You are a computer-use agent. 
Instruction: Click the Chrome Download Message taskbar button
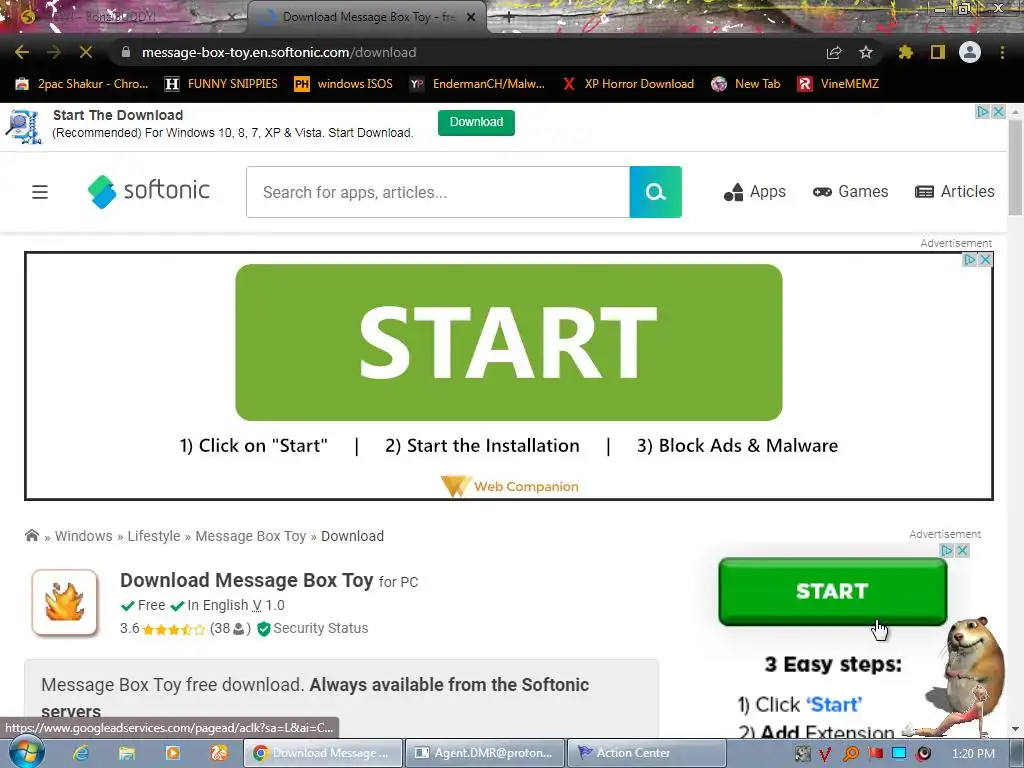tap(323, 753)
